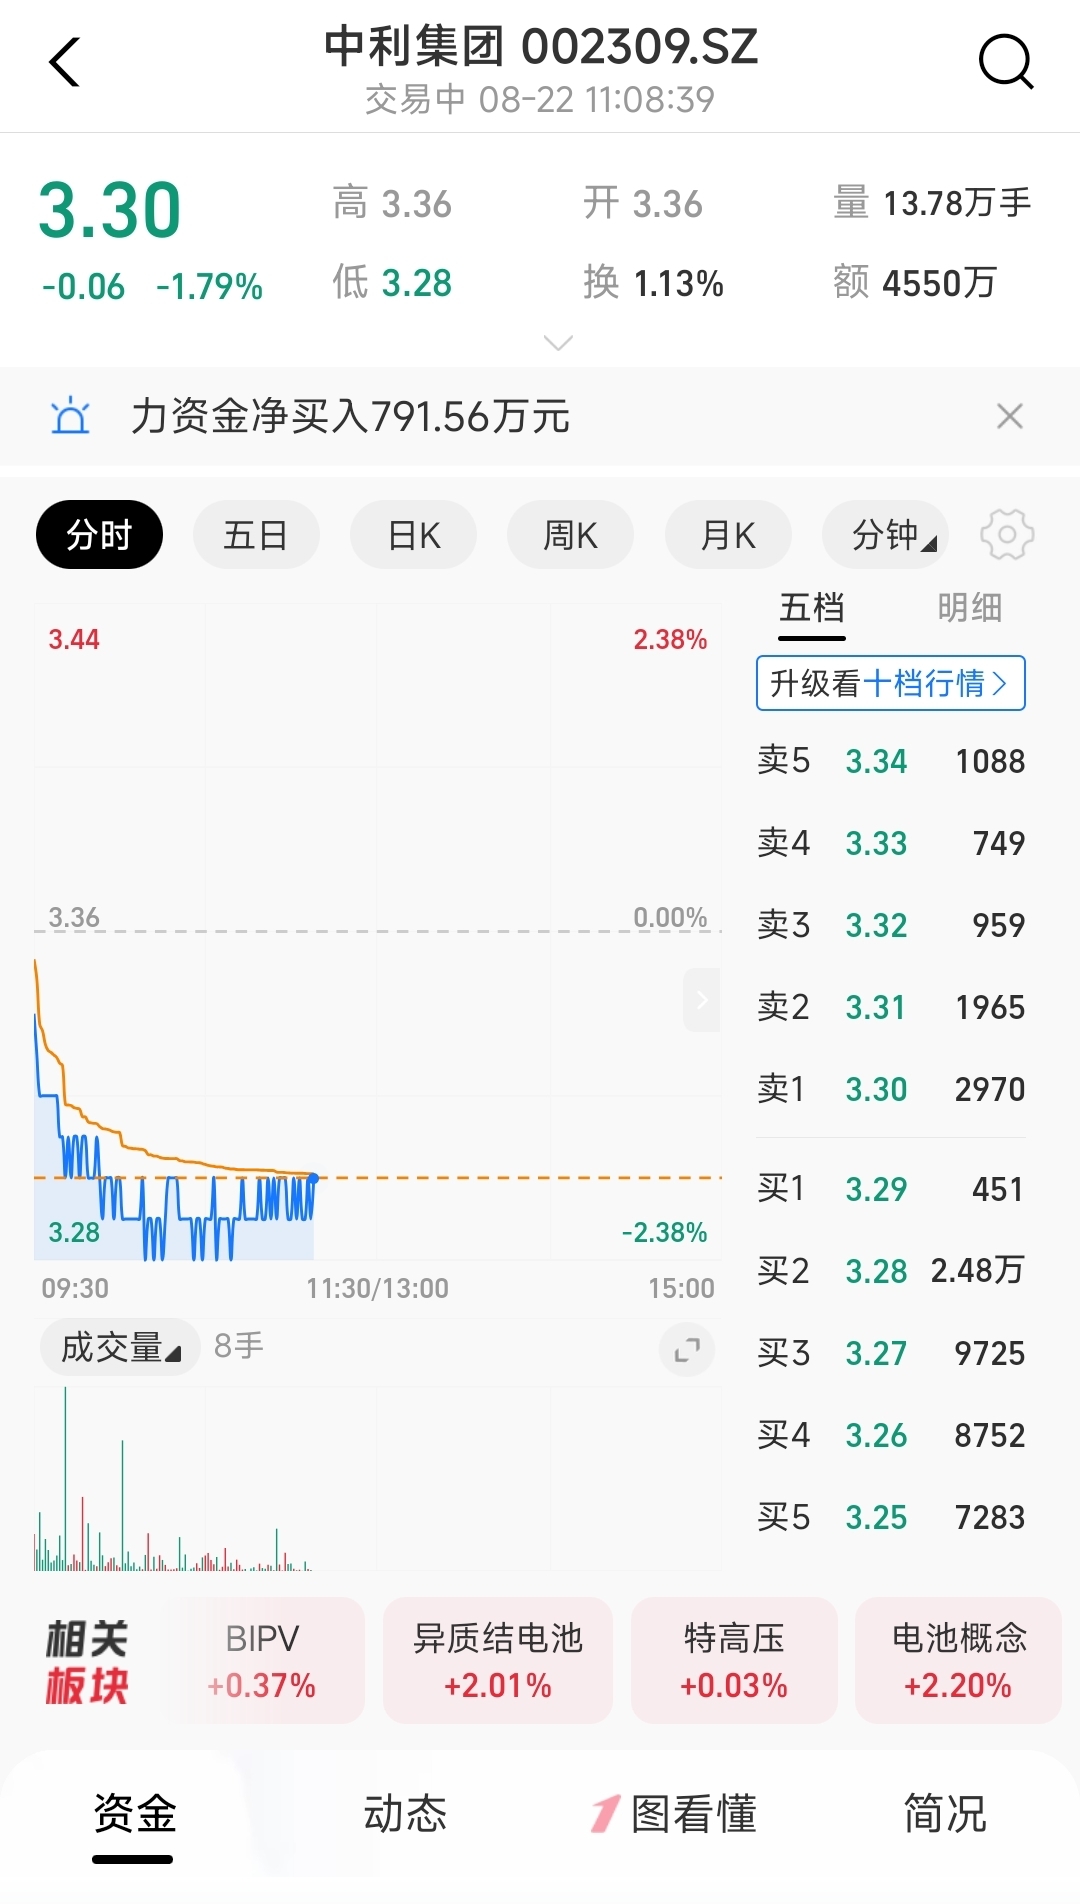Open the search magnifier icon

1005,62
